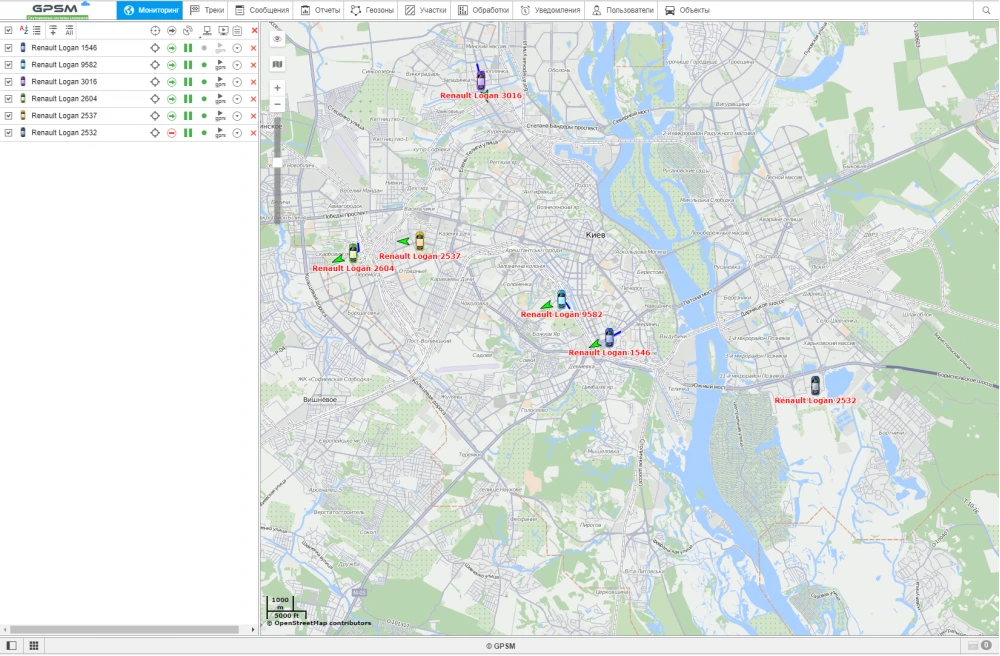
Task: Click the pause bars icon for Renault Logan 1546
Action: [188, 47]
